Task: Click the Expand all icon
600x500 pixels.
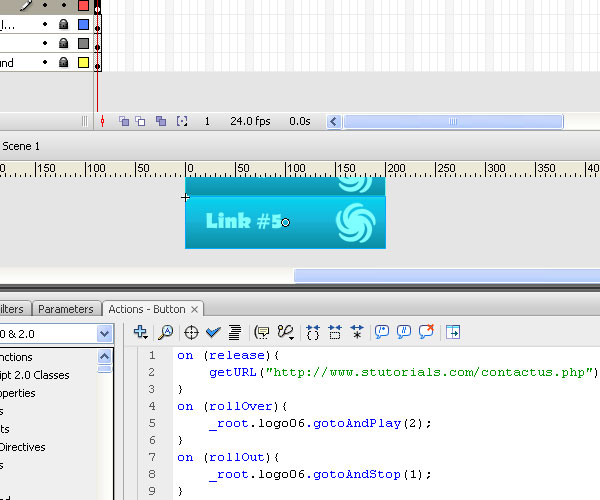Action: 357,332
